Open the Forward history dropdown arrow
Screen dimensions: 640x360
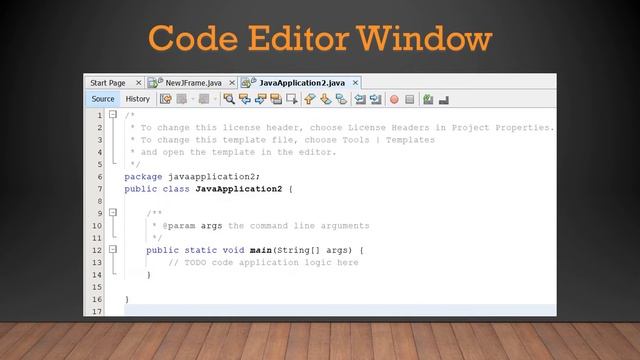point(215,99)
